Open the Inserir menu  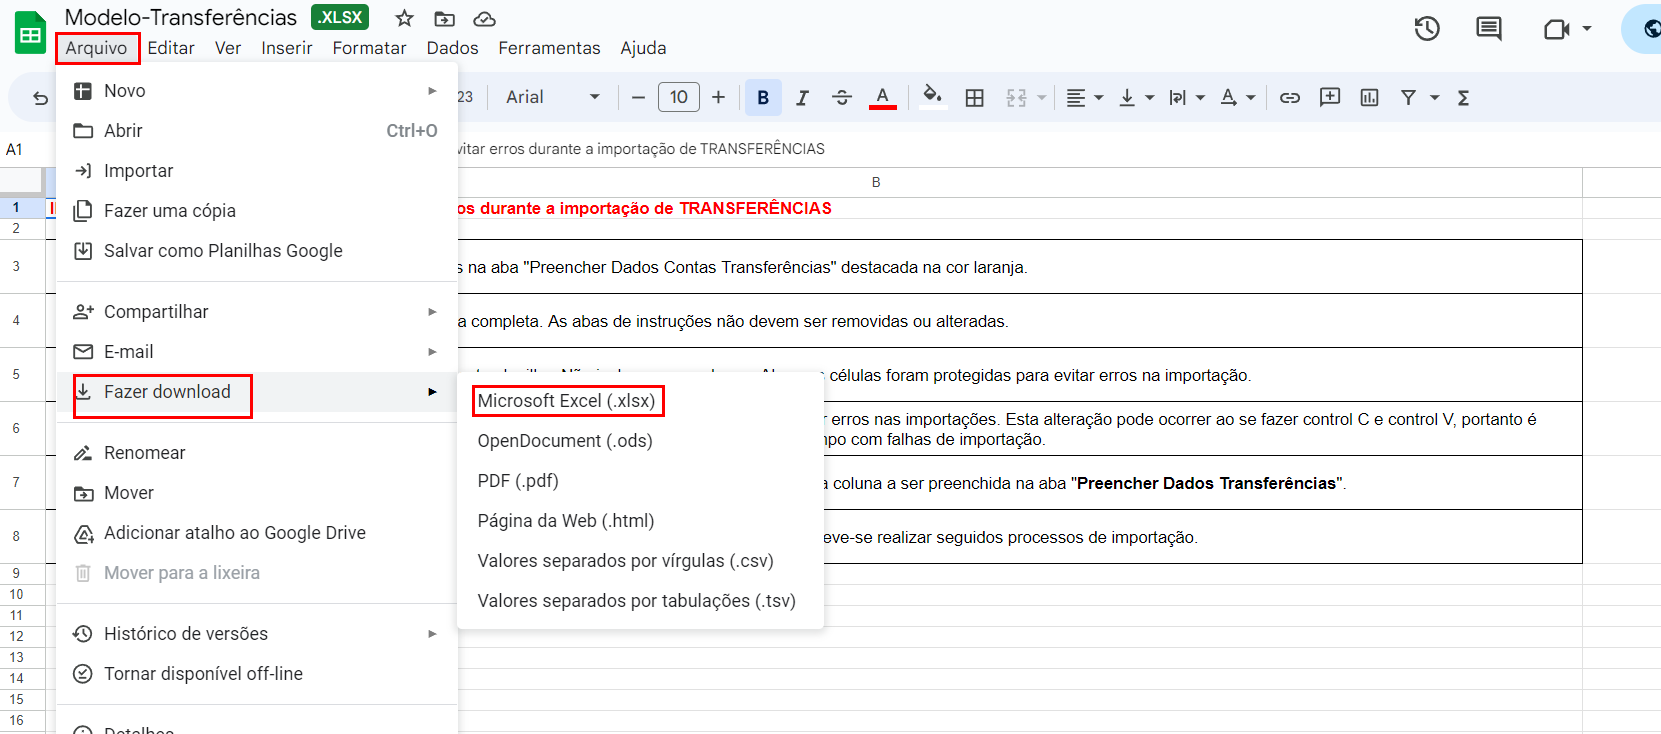(286, 48)
